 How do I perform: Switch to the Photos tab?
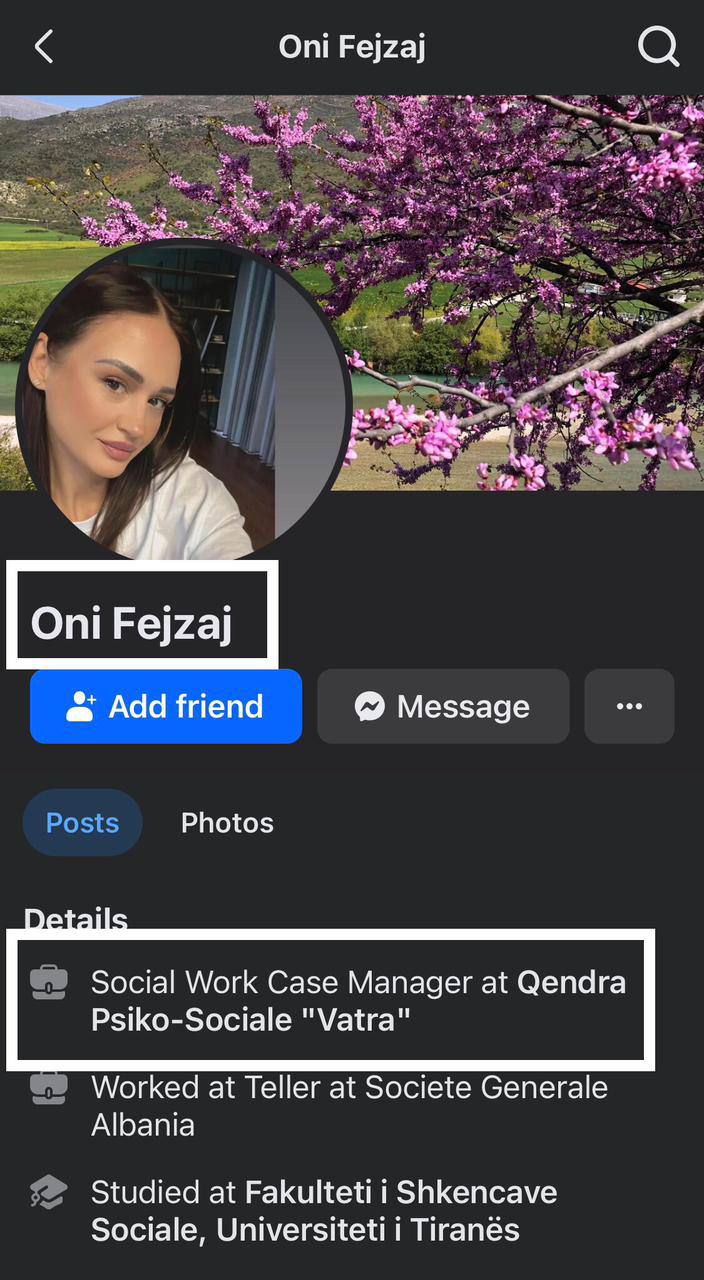point(227,822)
